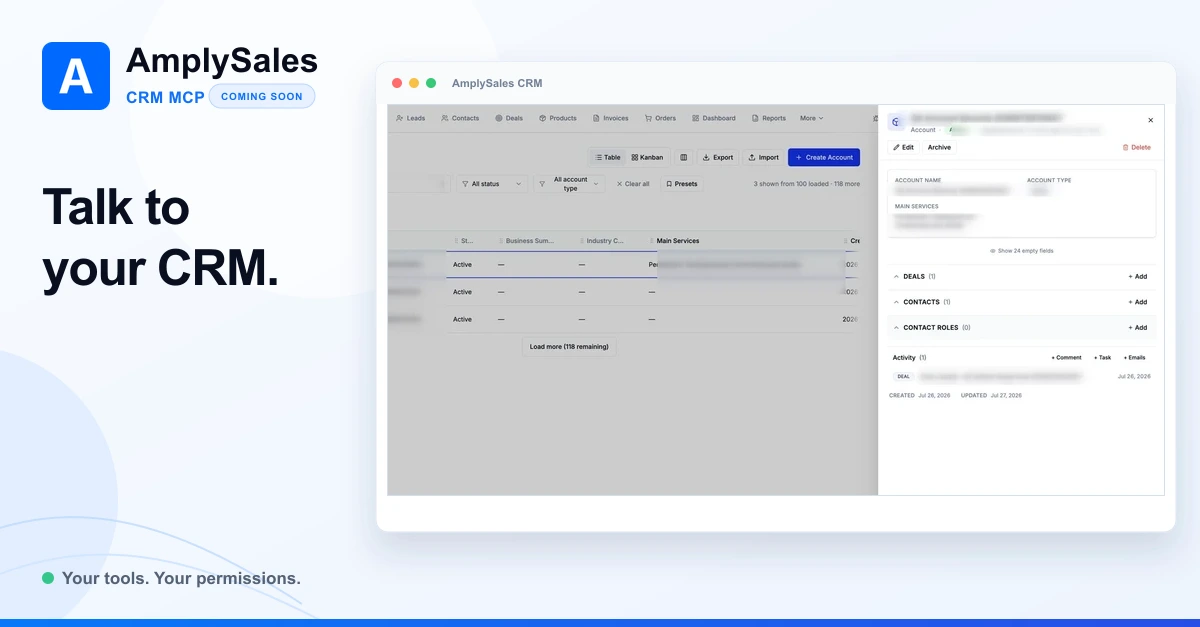Add a contact via CONTACTS + Add

tap(1137, 302)
